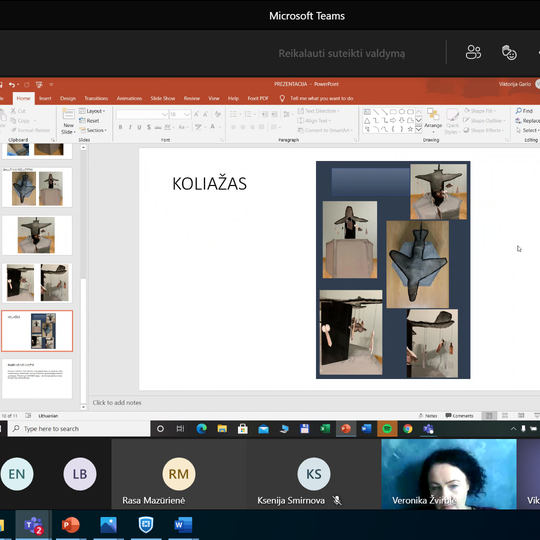Screen dimensions: 540x540
Task: Click the text highlight color icon
Action: pos(198,127)
